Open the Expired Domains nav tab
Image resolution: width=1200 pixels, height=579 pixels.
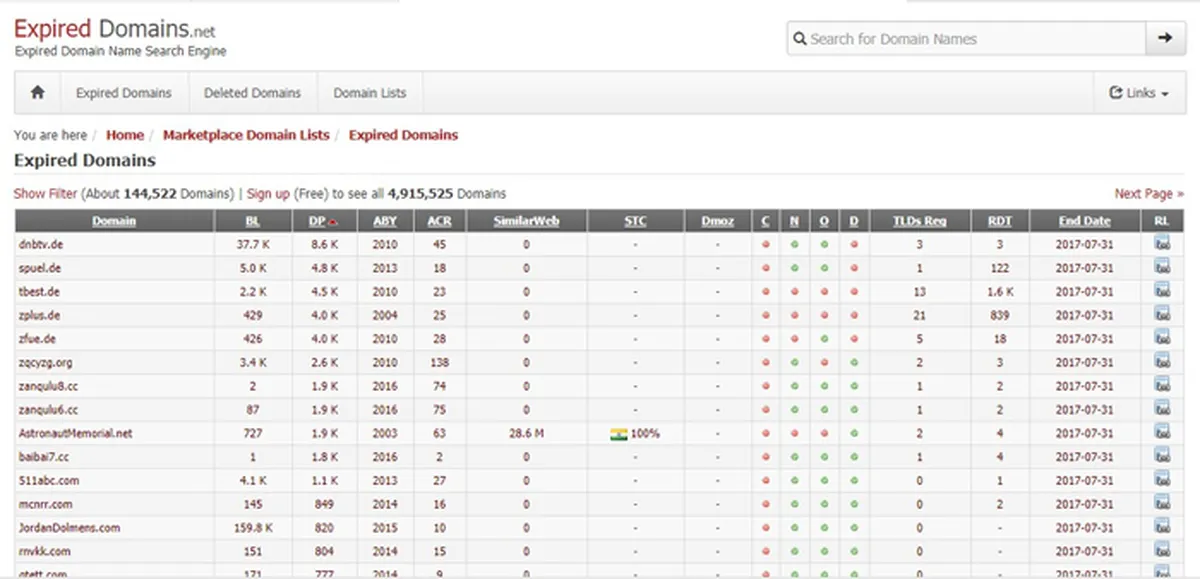point(124,93)
